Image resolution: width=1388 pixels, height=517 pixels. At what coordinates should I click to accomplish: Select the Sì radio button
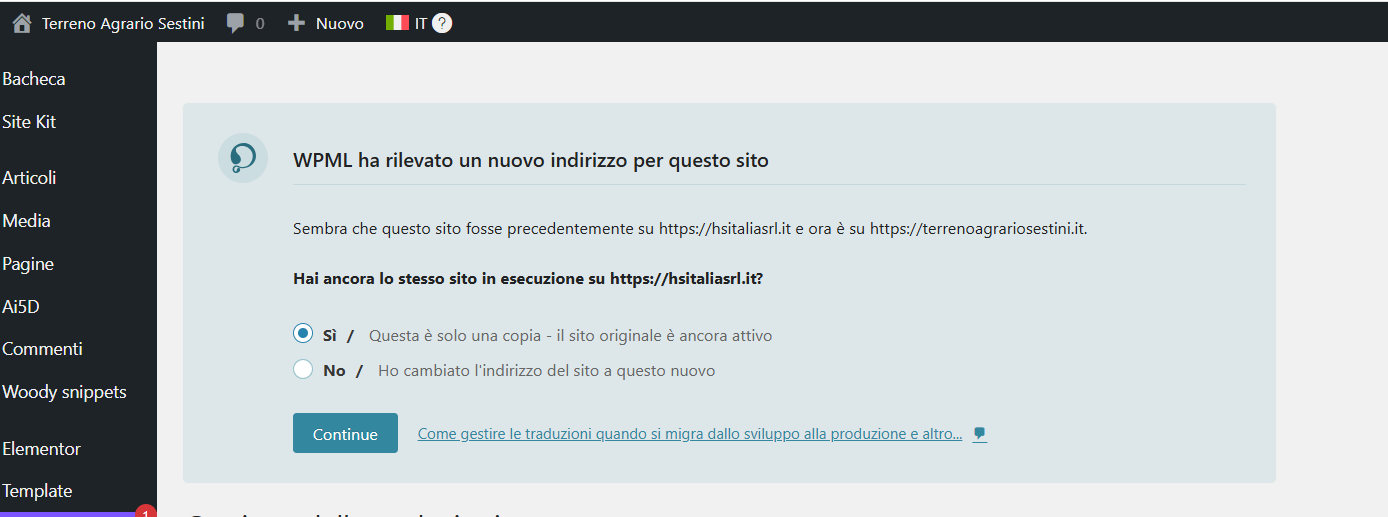pyautogui.click(x=303, y=334)
